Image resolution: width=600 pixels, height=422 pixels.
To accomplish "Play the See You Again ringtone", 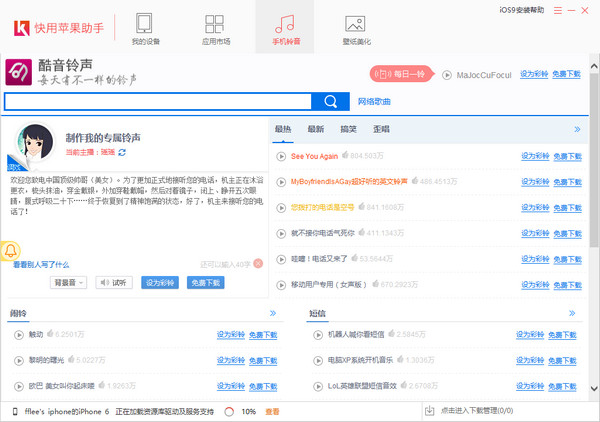I will click(282, 156).
